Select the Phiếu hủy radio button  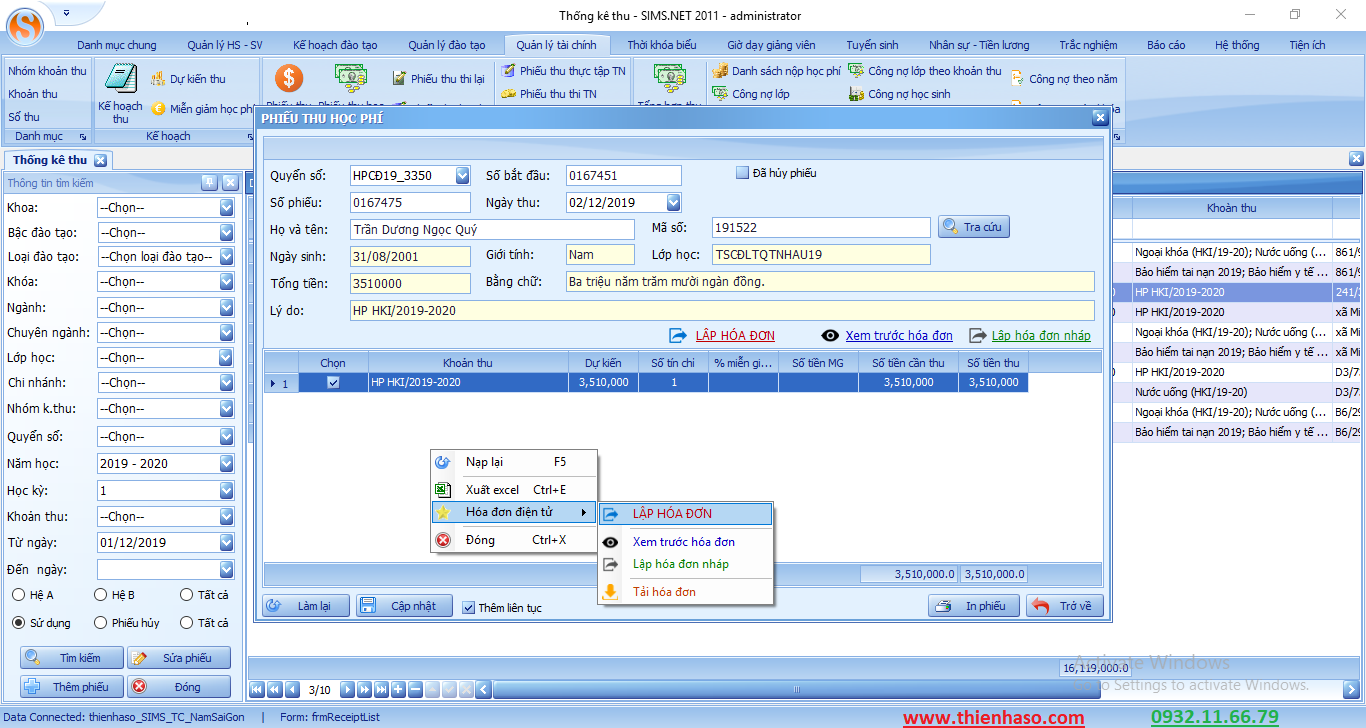tap(101, 623)
